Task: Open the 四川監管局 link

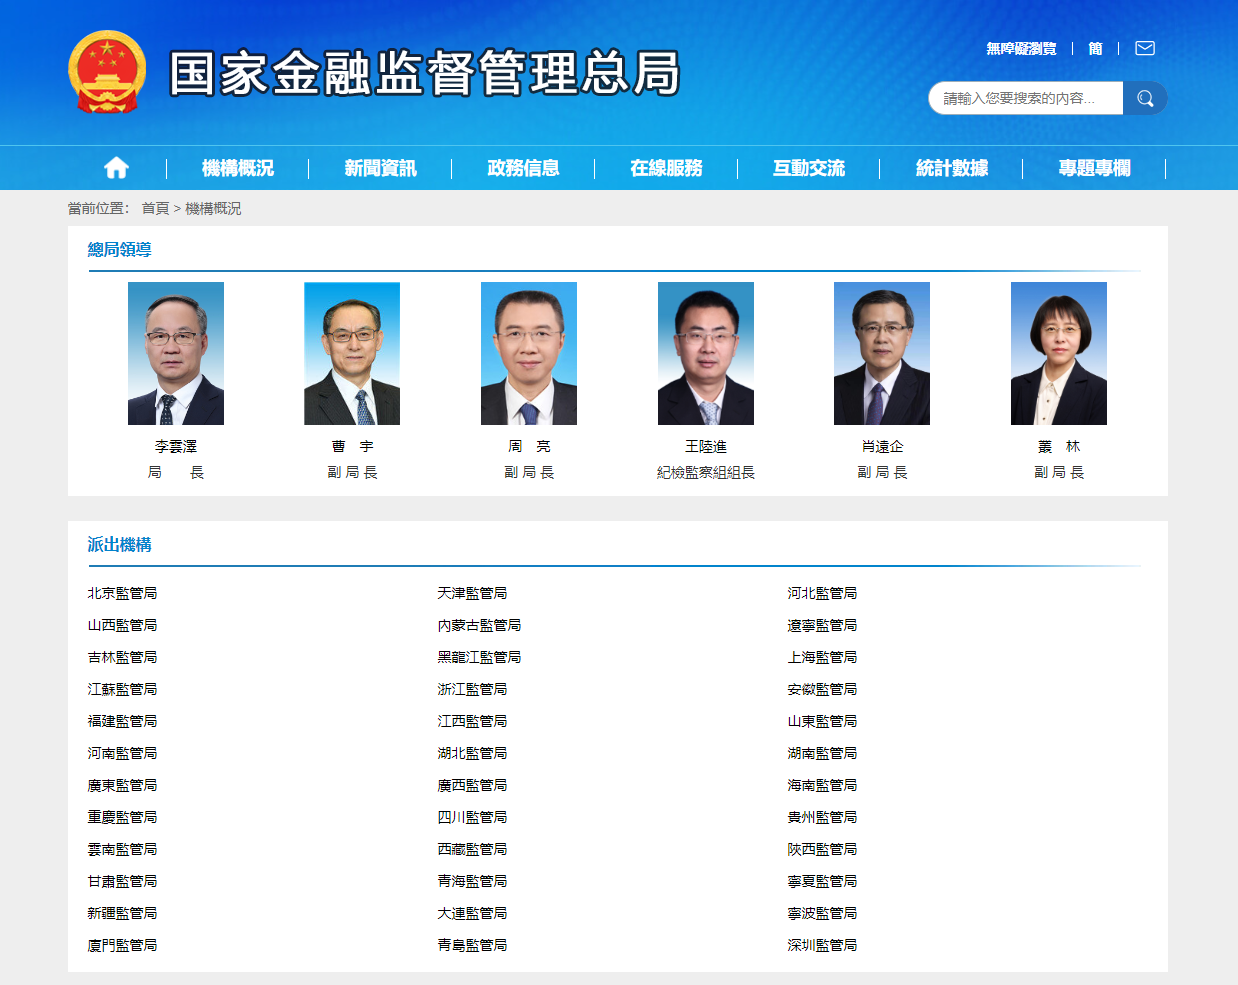Action: [x=472, y=817]
